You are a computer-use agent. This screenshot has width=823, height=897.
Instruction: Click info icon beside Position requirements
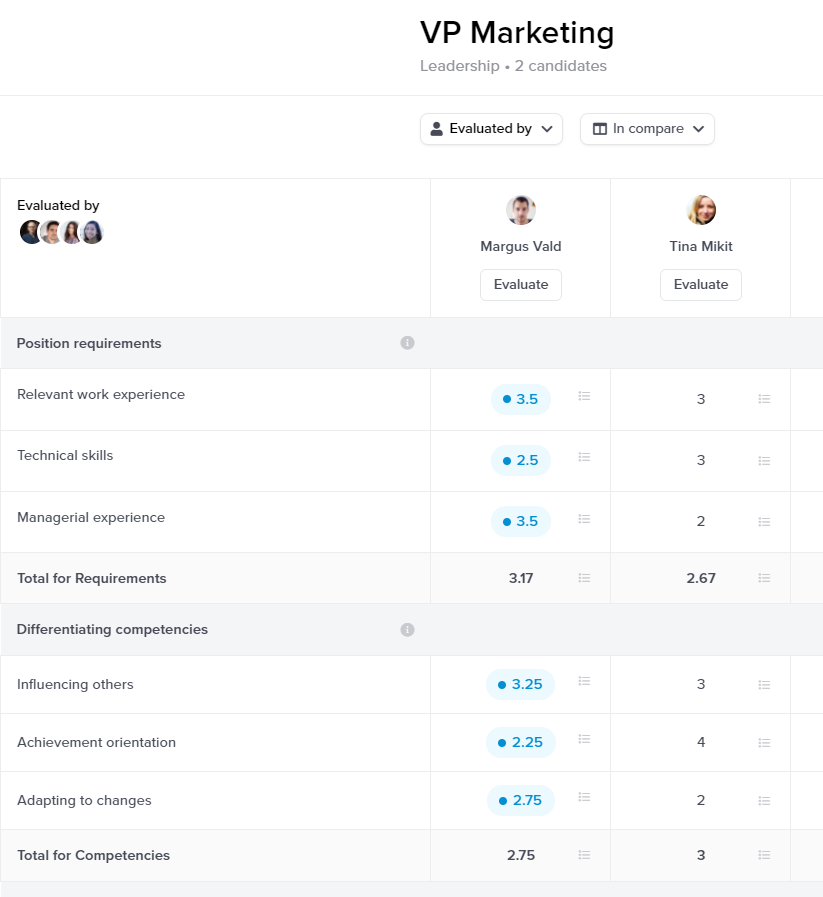407,343
